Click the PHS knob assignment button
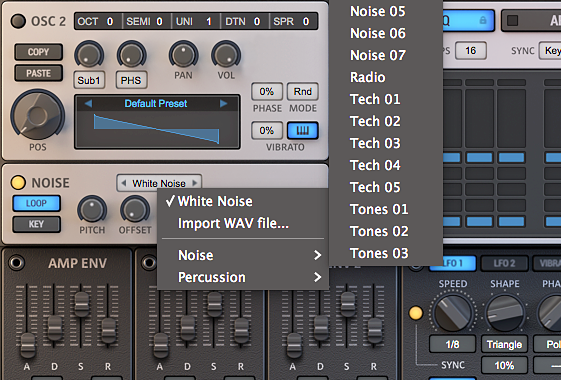The width and height of the screenshot is (561, 380). [131, 80]
